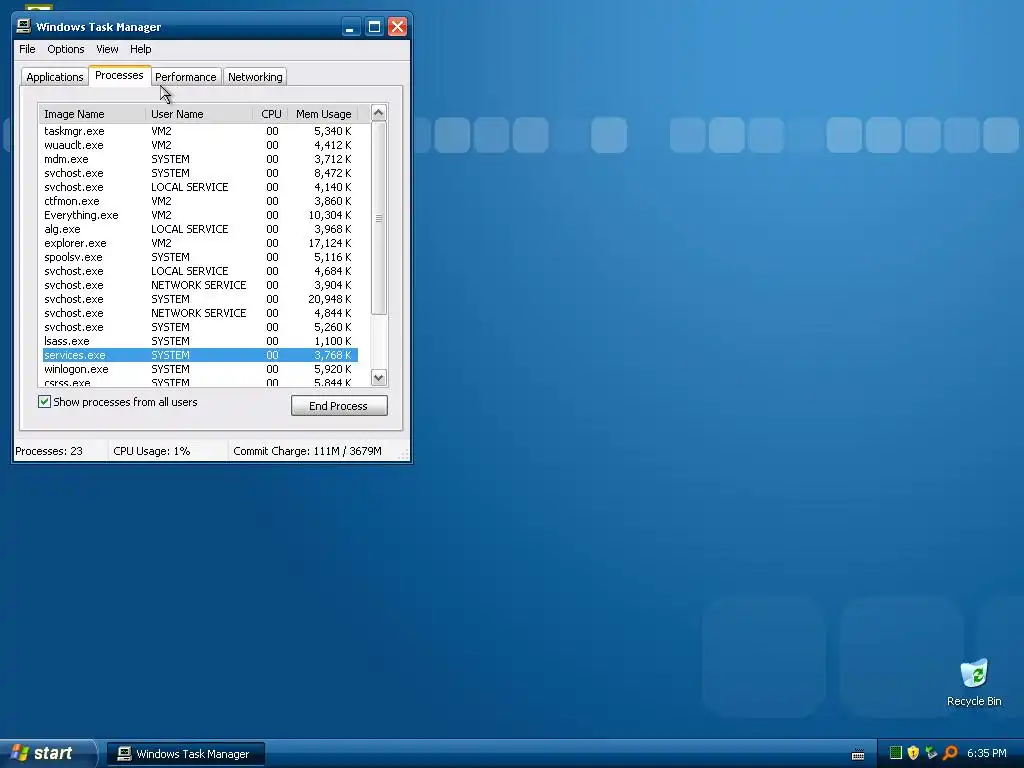Open the Recycle Bin desktop icon
Viewport: 1024px width, 768px height.
[x=974, y=683]
